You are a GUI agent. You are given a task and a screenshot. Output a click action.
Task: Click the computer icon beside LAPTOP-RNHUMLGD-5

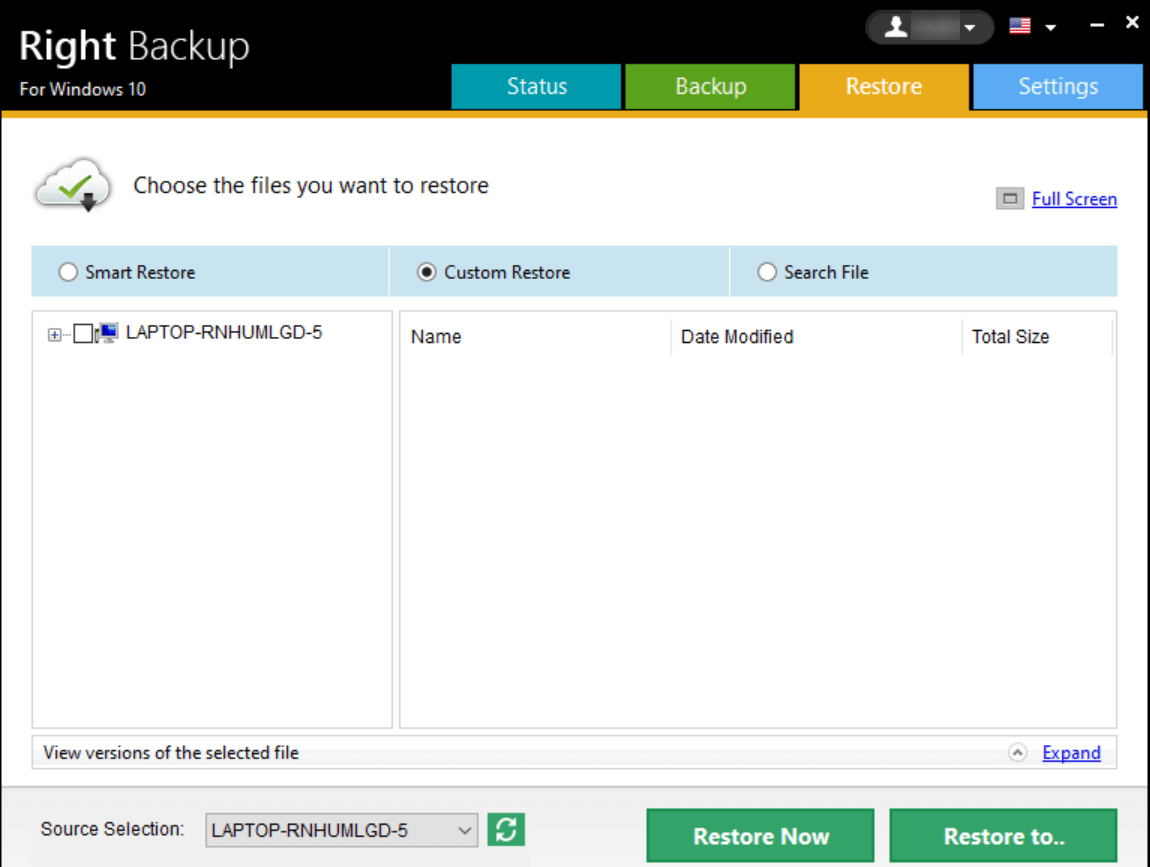[107, 333]
